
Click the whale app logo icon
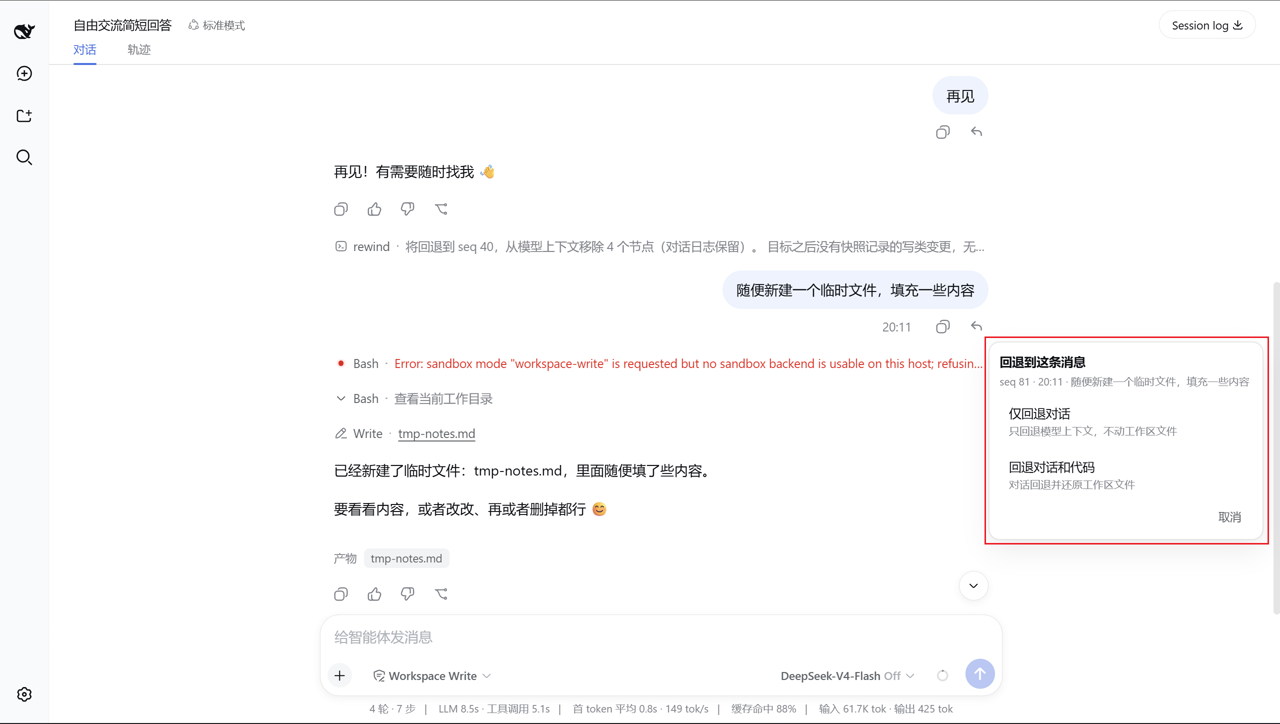(24, 31)
